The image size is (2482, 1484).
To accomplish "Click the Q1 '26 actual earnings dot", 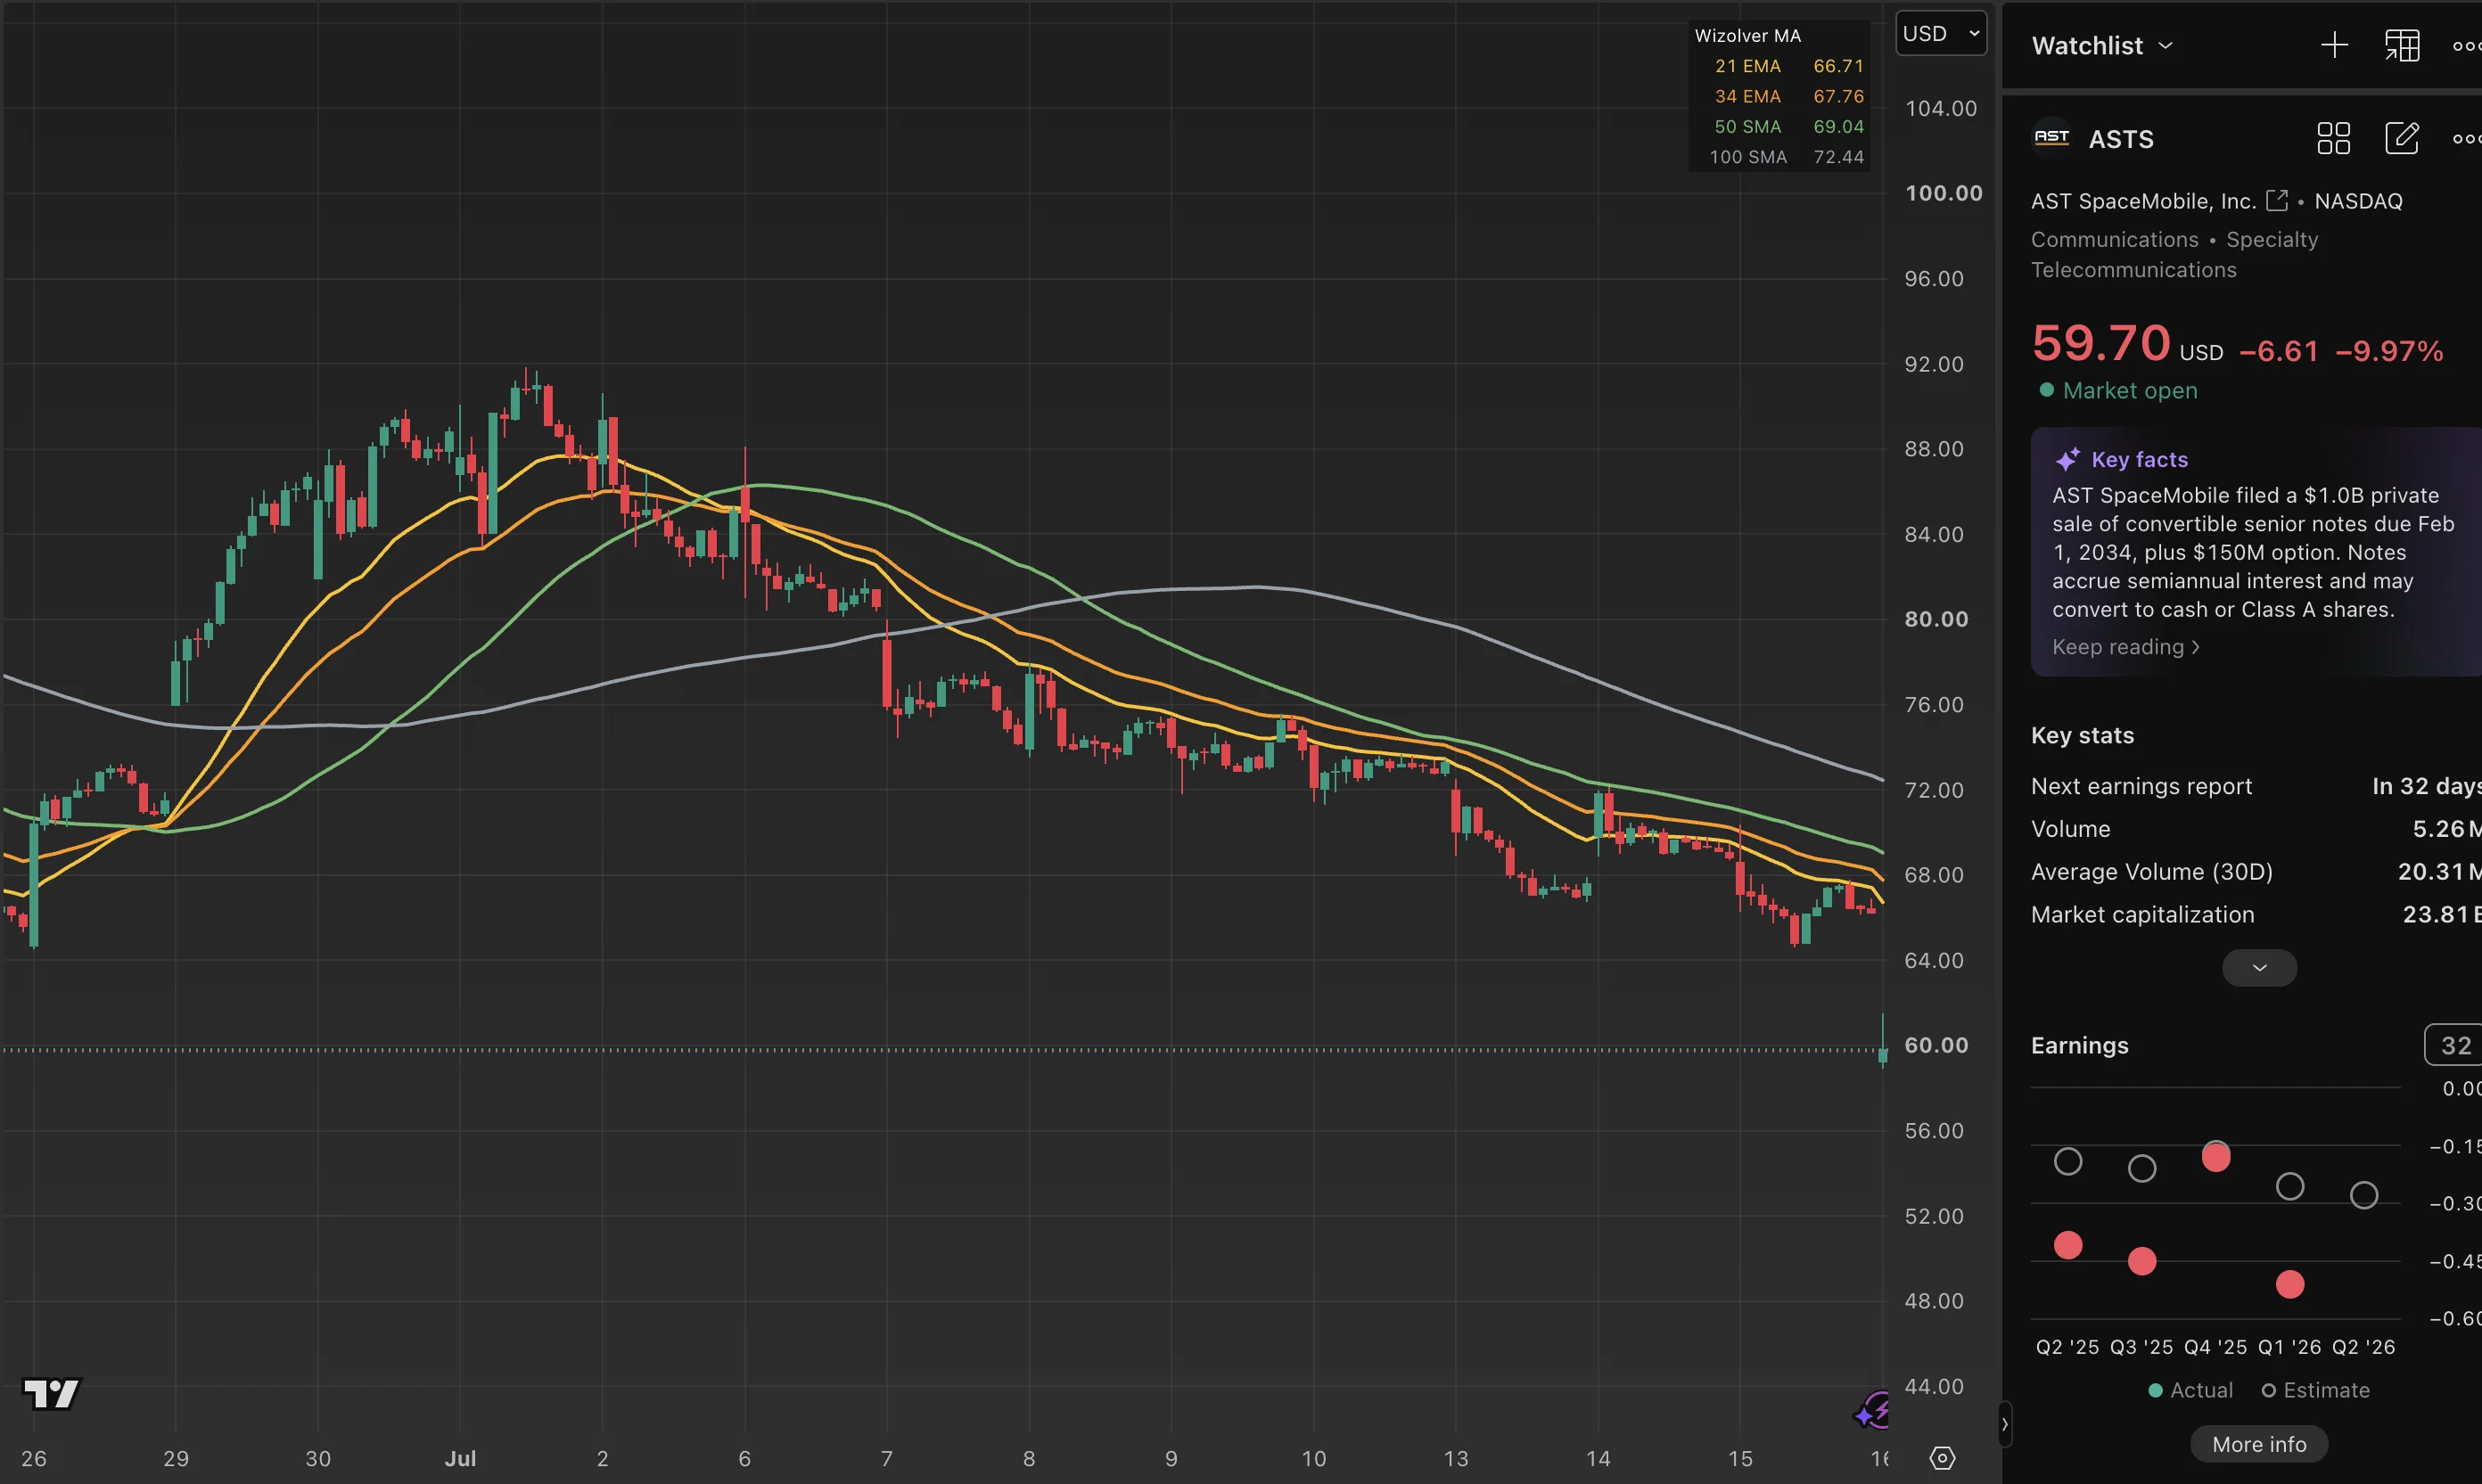I will [x=2290, y=1284].
